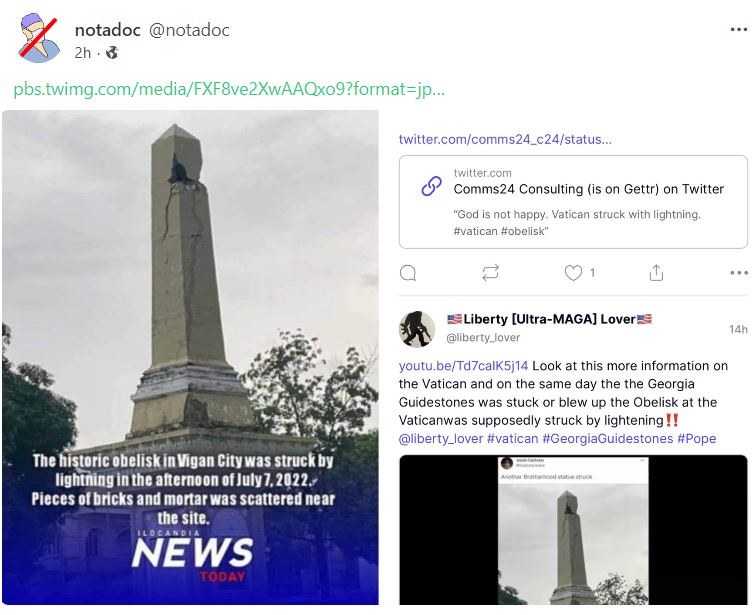Click the #Pope hashtag
Image resolution: width=756 pixels, height=615 pixels.
coord(697,439)
